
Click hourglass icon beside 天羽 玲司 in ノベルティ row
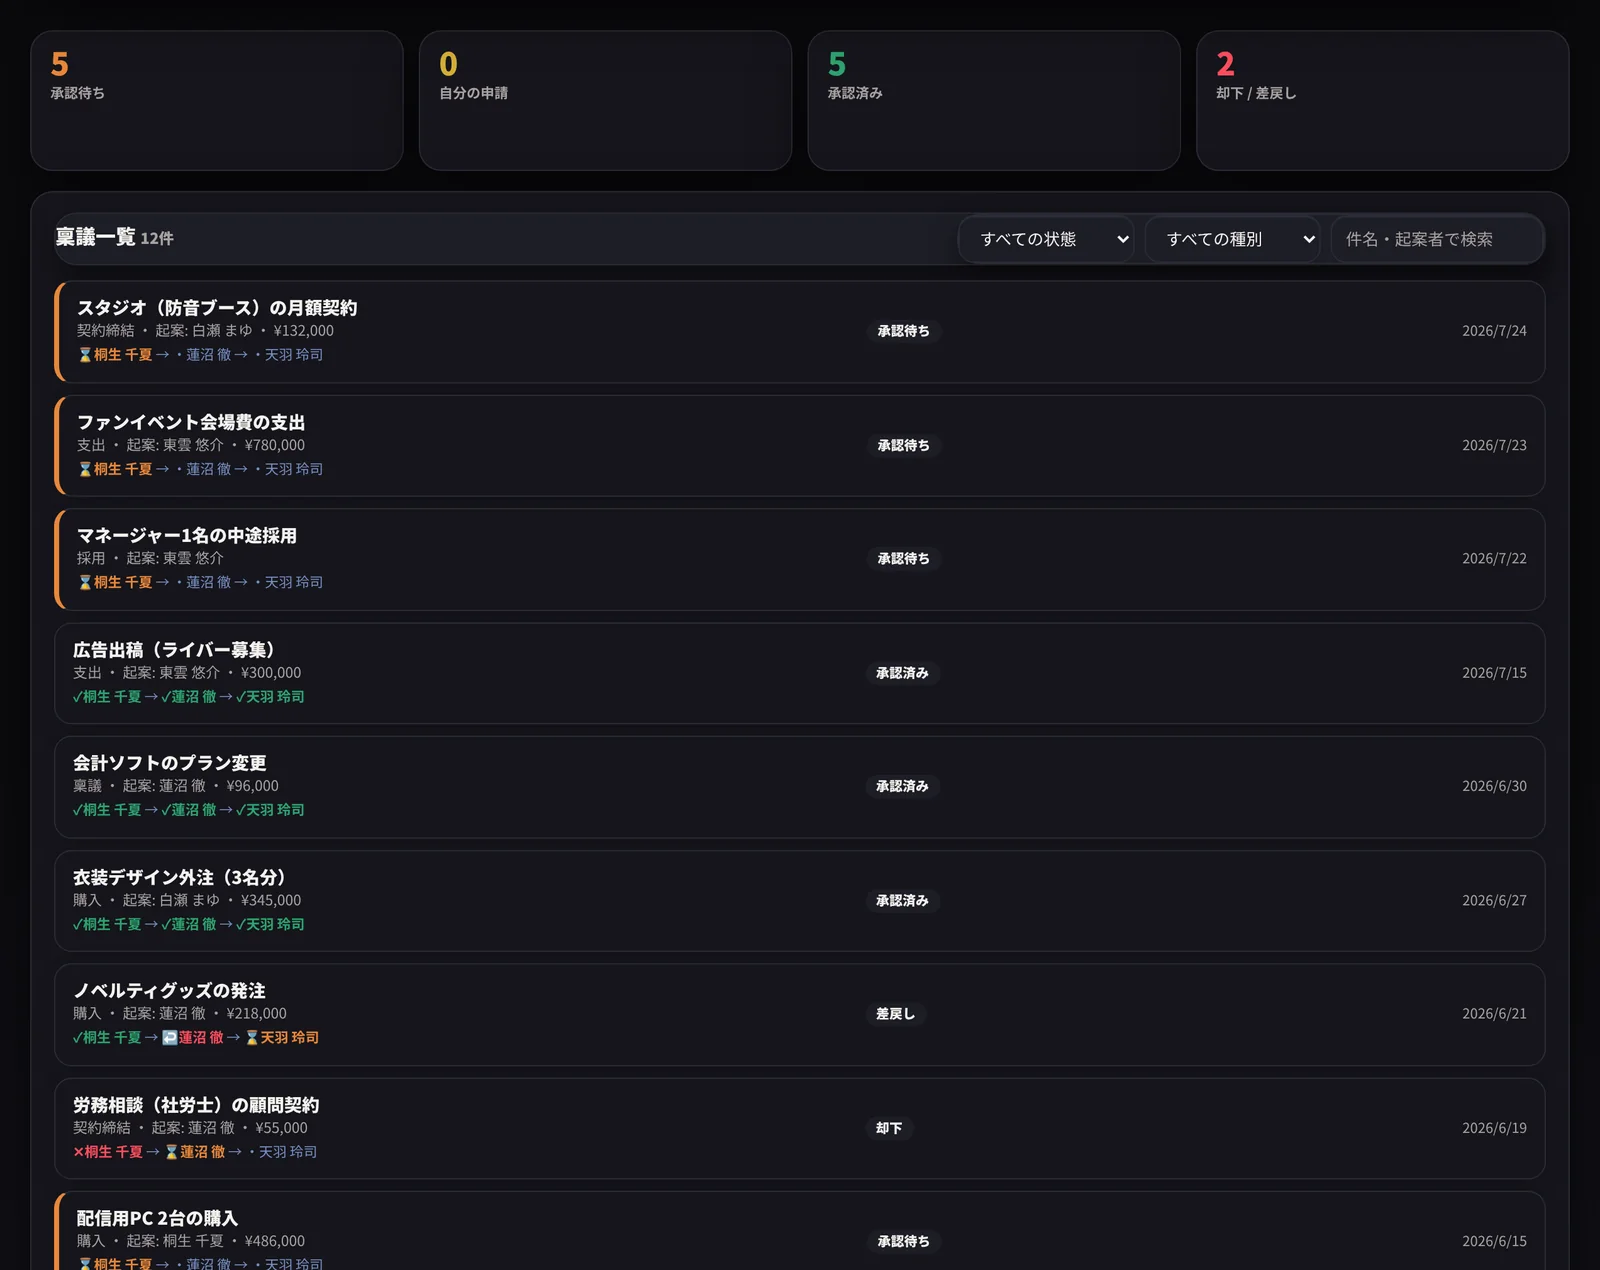tap(252, 1038)
